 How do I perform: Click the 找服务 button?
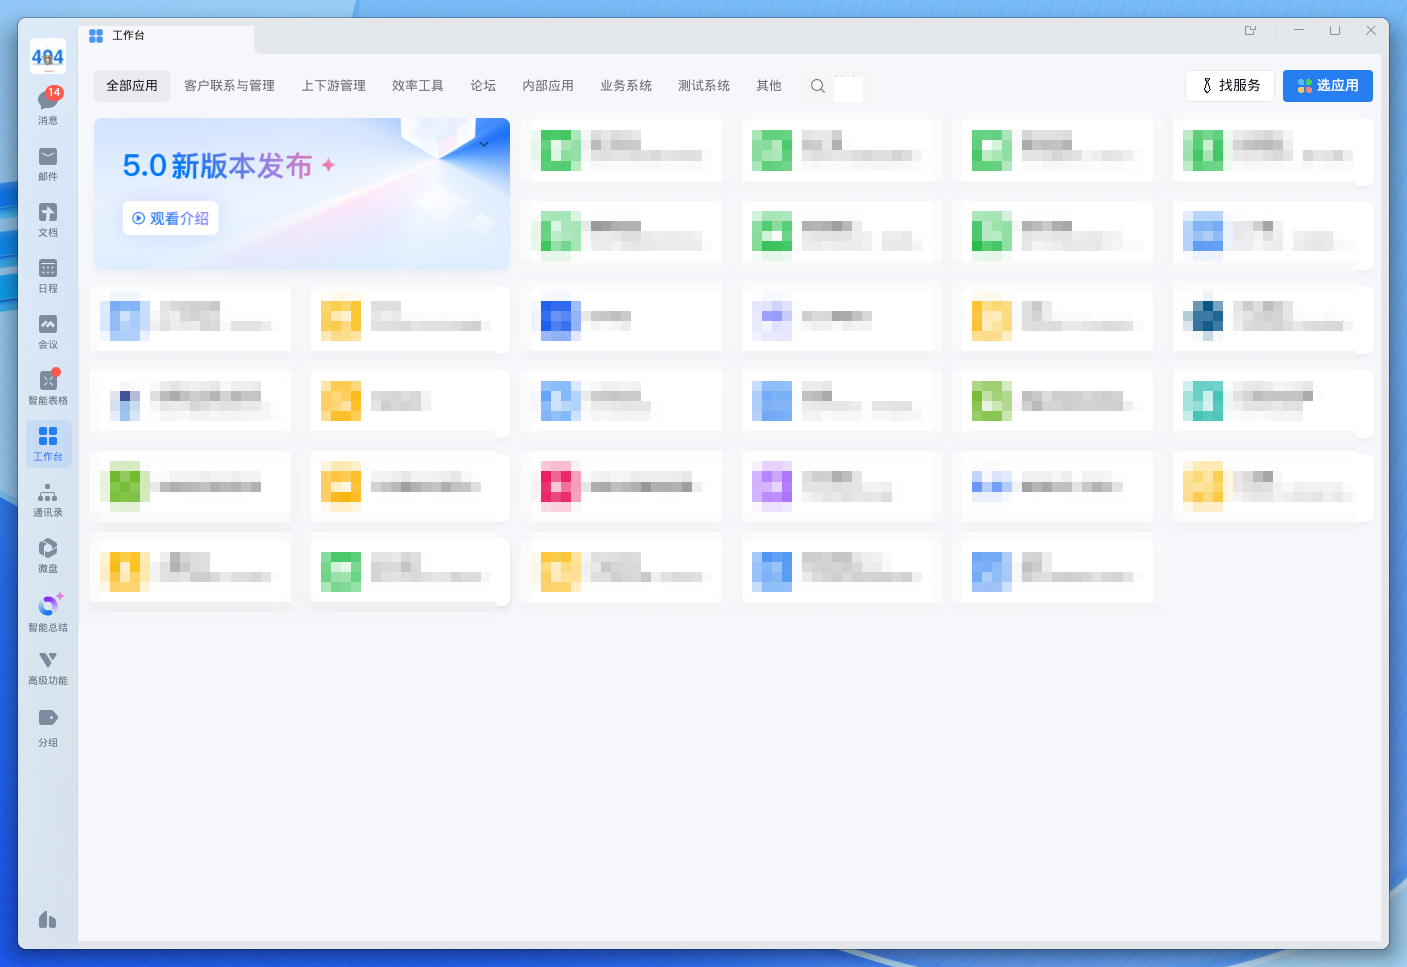click(1230, 86)
